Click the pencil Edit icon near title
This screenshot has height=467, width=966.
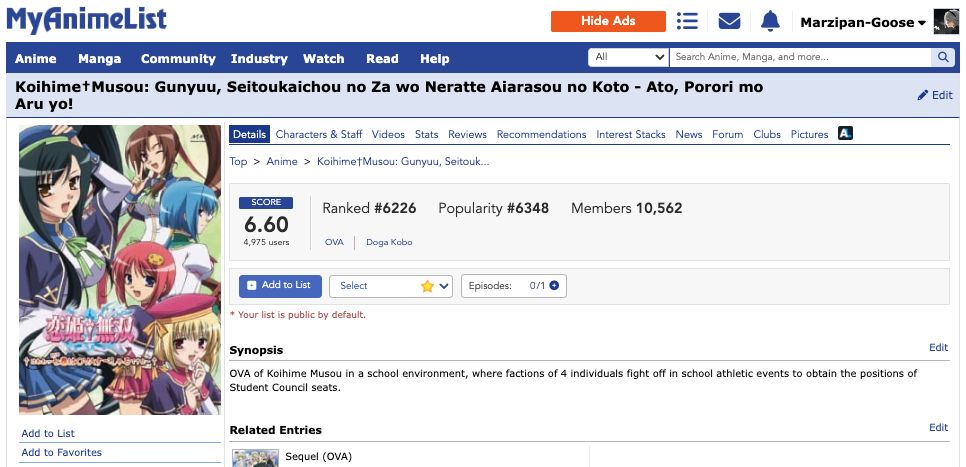(x=934, y=95)
